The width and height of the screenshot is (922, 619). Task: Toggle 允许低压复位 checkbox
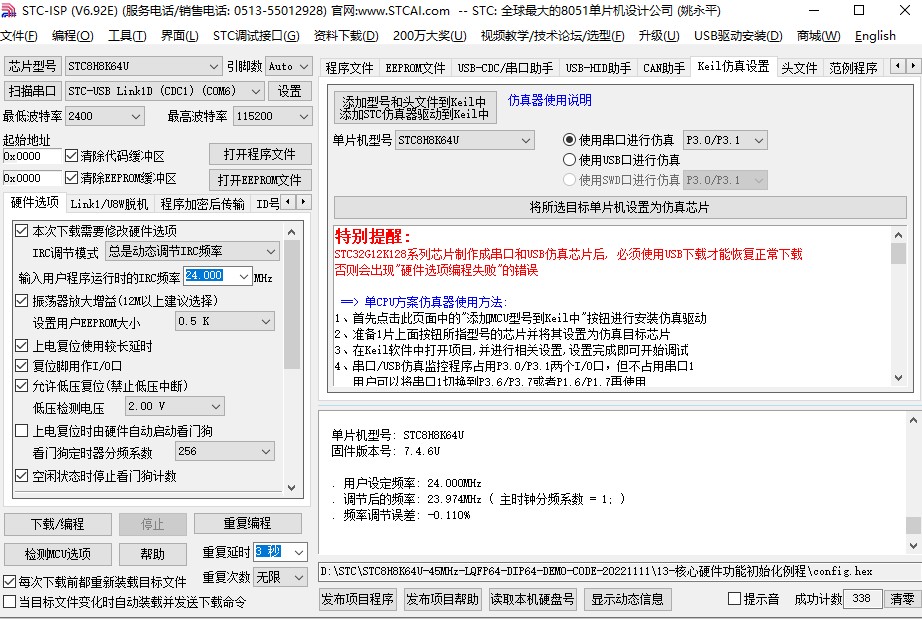click(22, 386)
